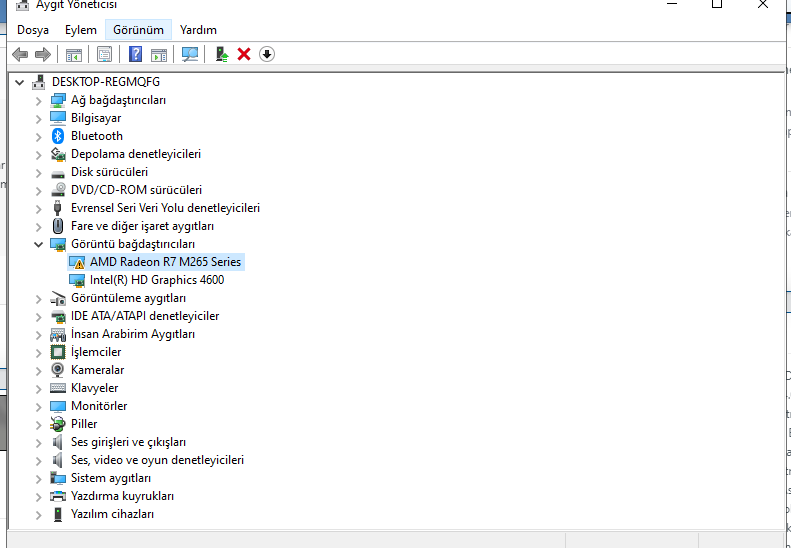This screenshot has height=548, width=791.
Task: Click the Fare mouse category icon
Action: point(58,226)
